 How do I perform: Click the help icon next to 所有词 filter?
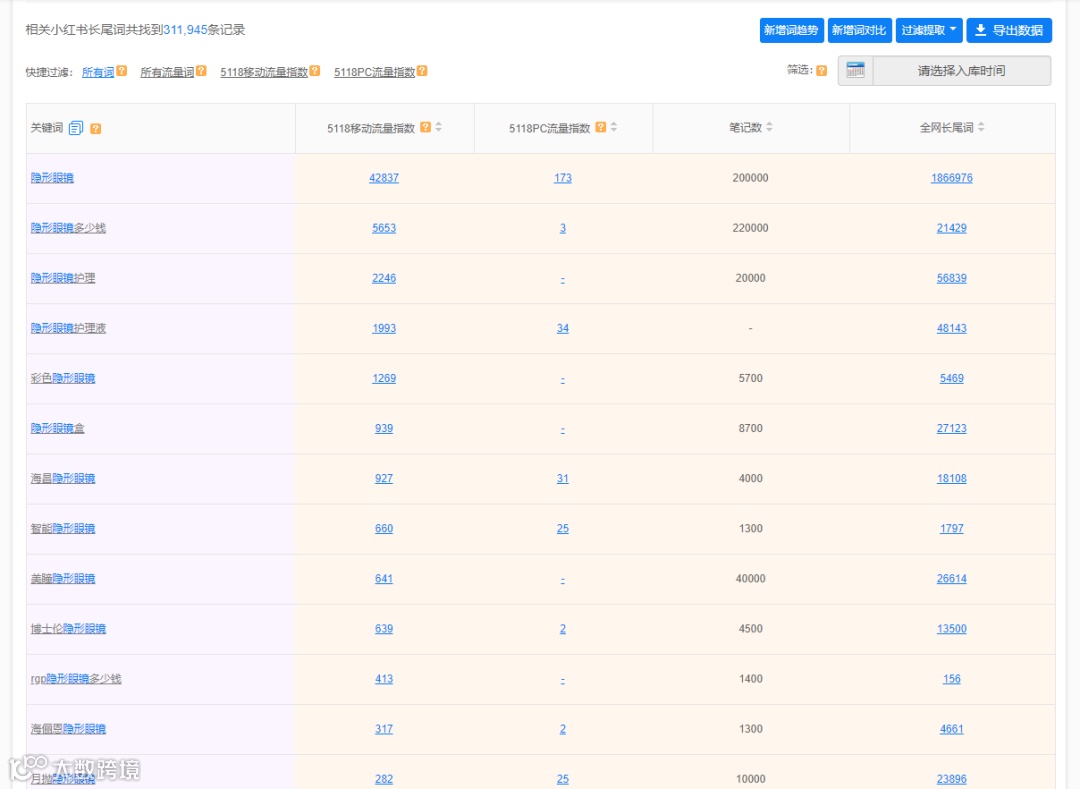click(122, 70)
